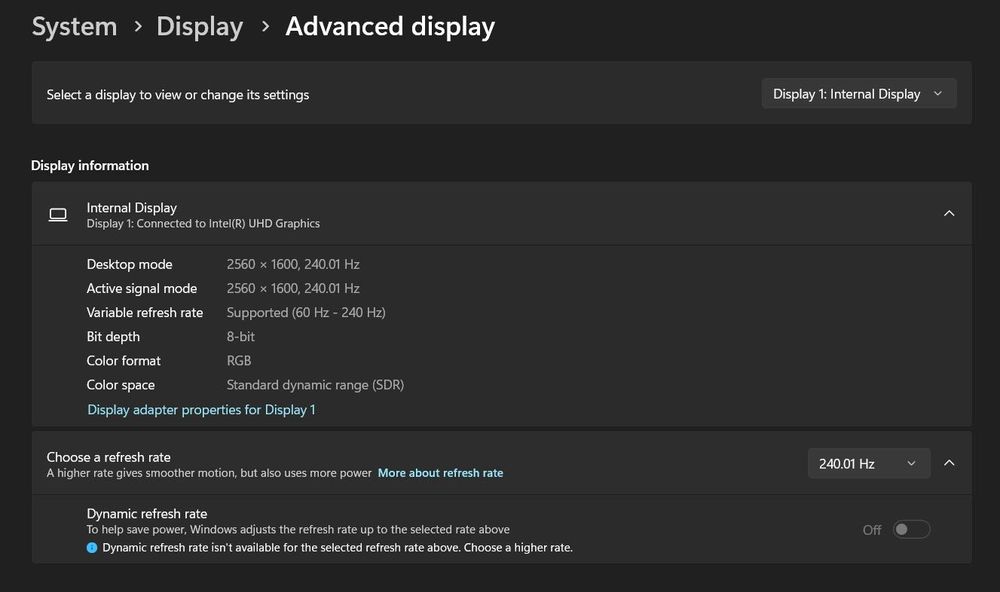Viewport: 1000px width, 592px height.
Task: Collapse the Choose a refresh rate section
Action: click(x=949, y=463)
